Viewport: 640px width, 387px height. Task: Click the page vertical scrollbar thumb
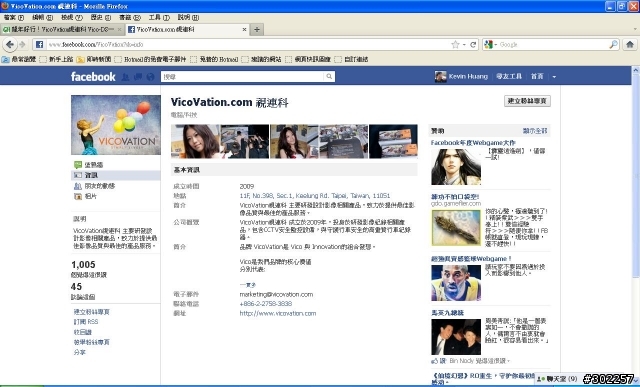click(x=636, y=176)
